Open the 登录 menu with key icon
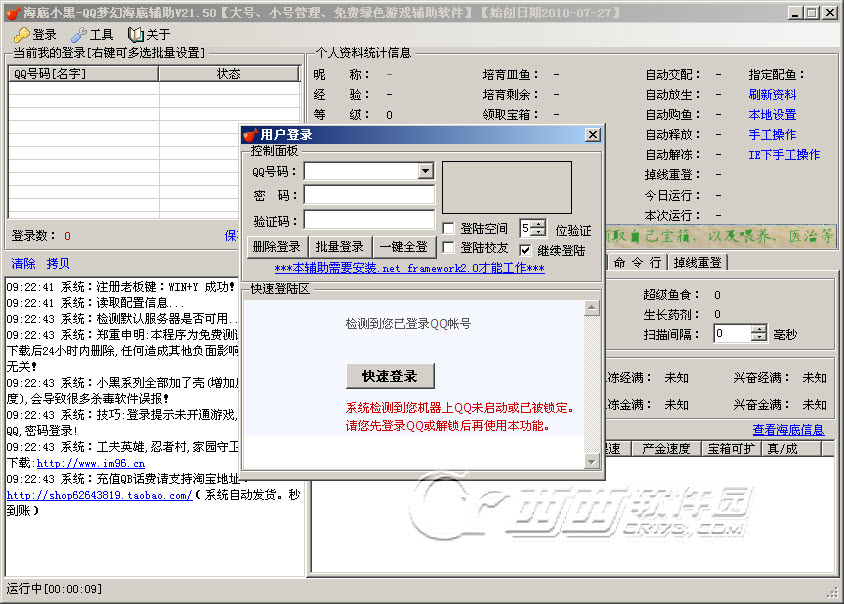 (35, 35)
